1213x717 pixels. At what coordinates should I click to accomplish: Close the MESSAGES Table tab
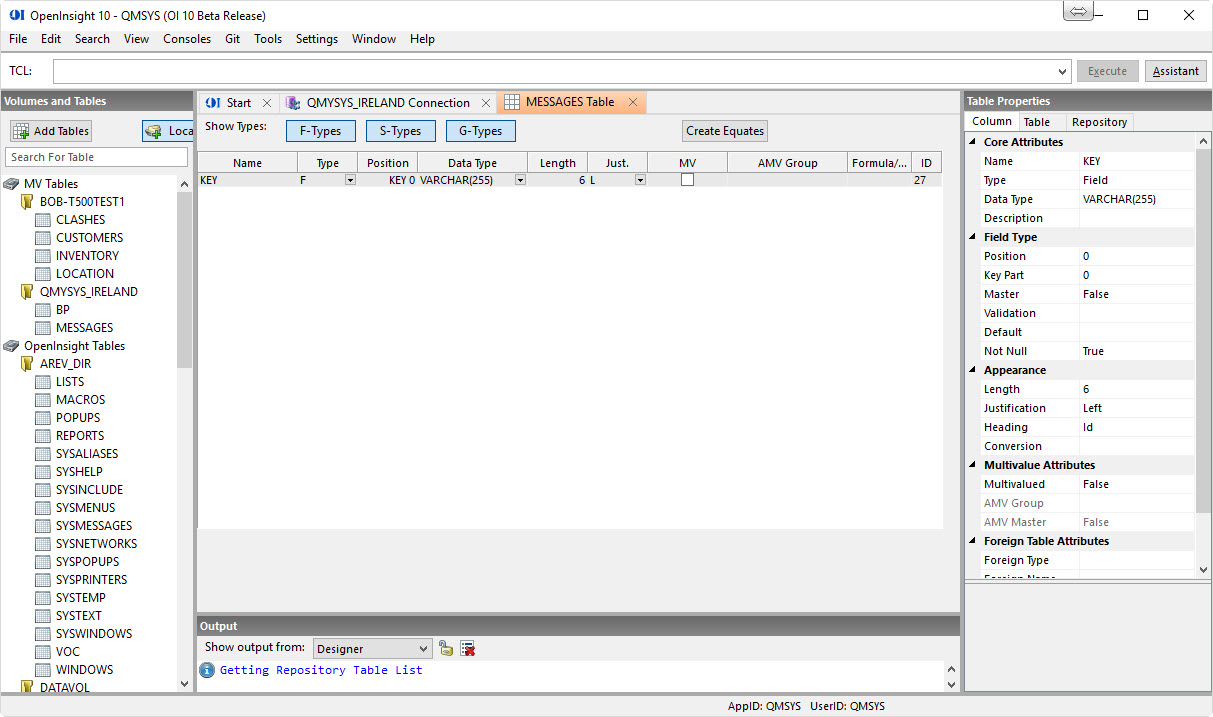[x=633, y=102]
